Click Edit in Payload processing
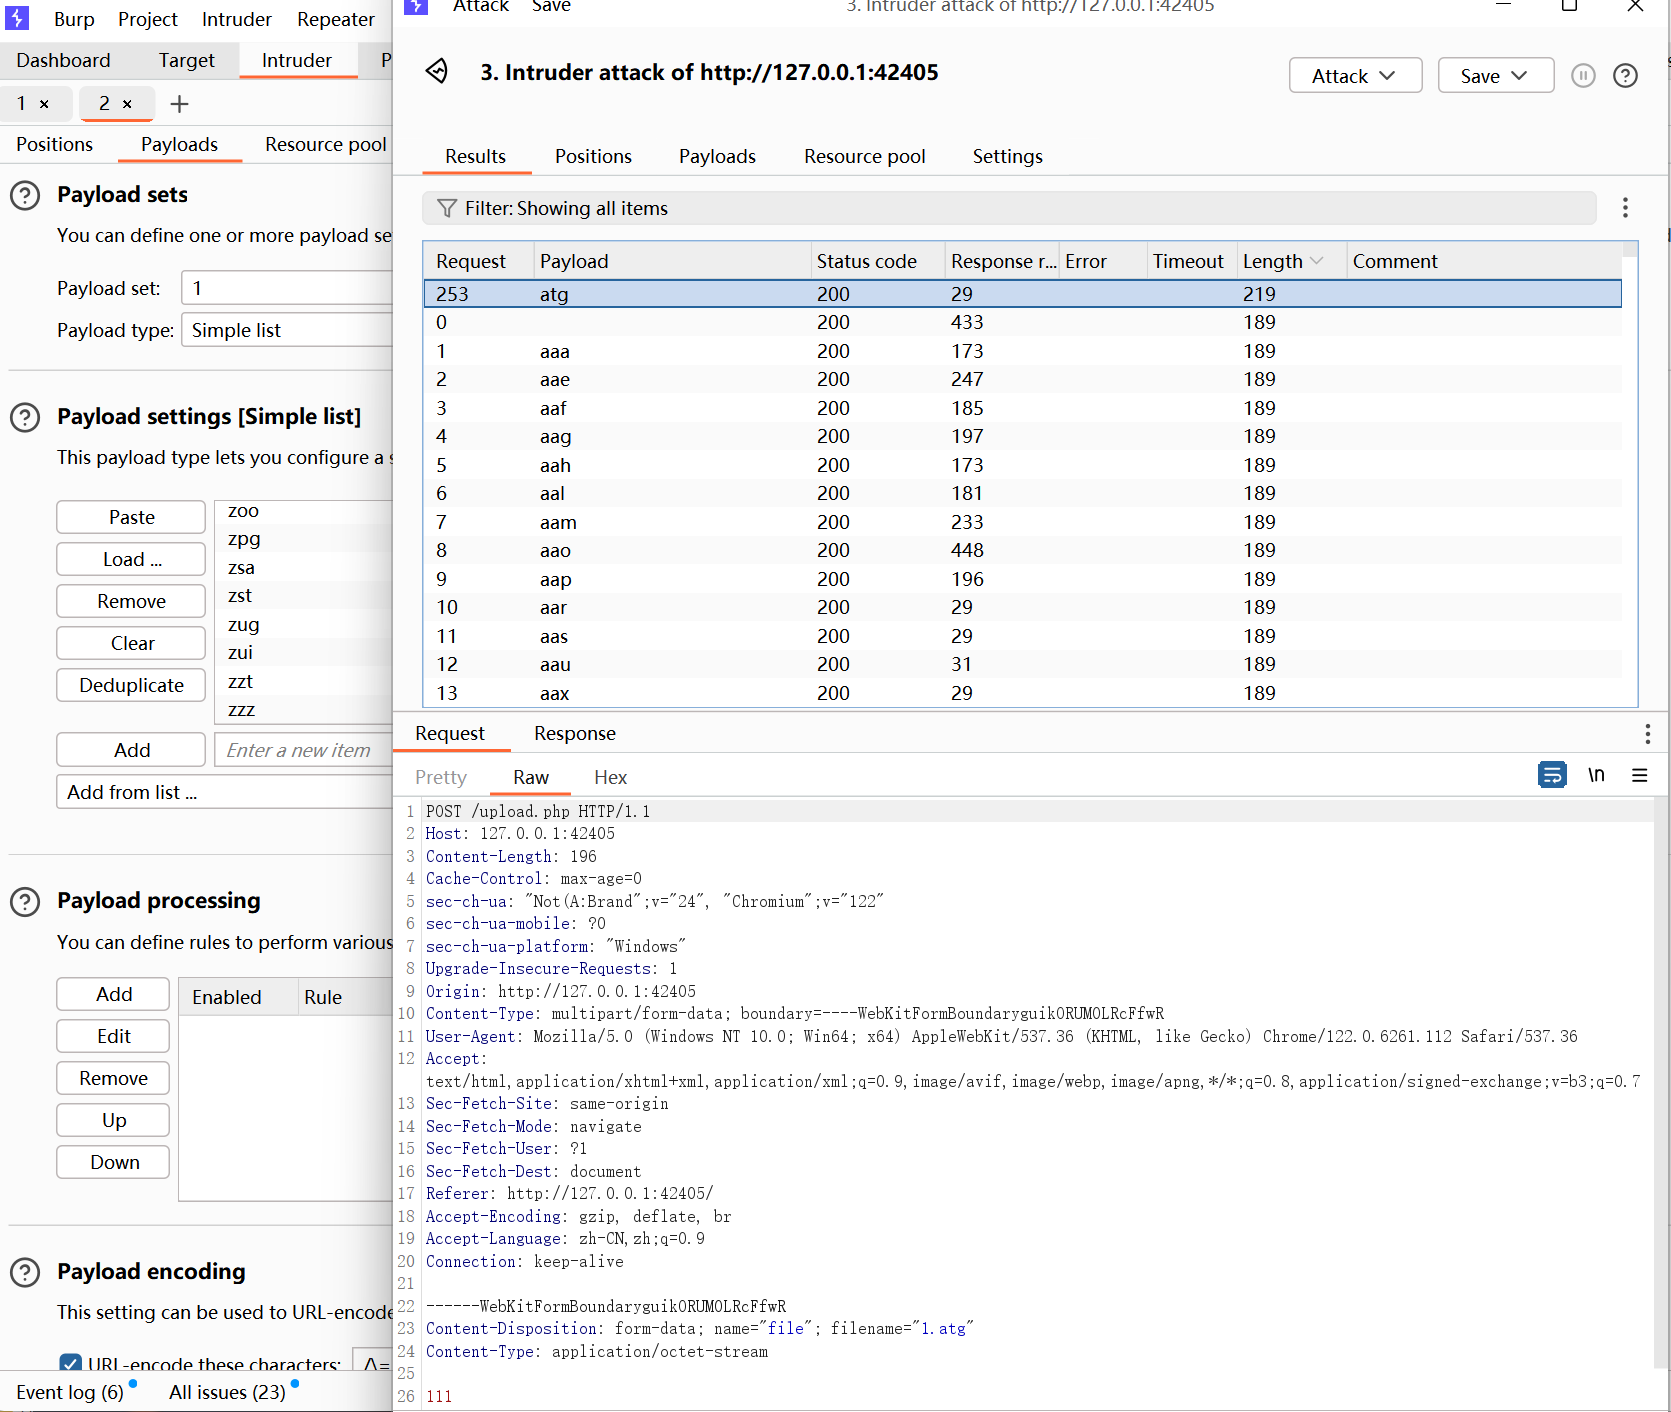Image resolution: width=1671 pixels, height=1412 pixels. [x=113, y=1036]
